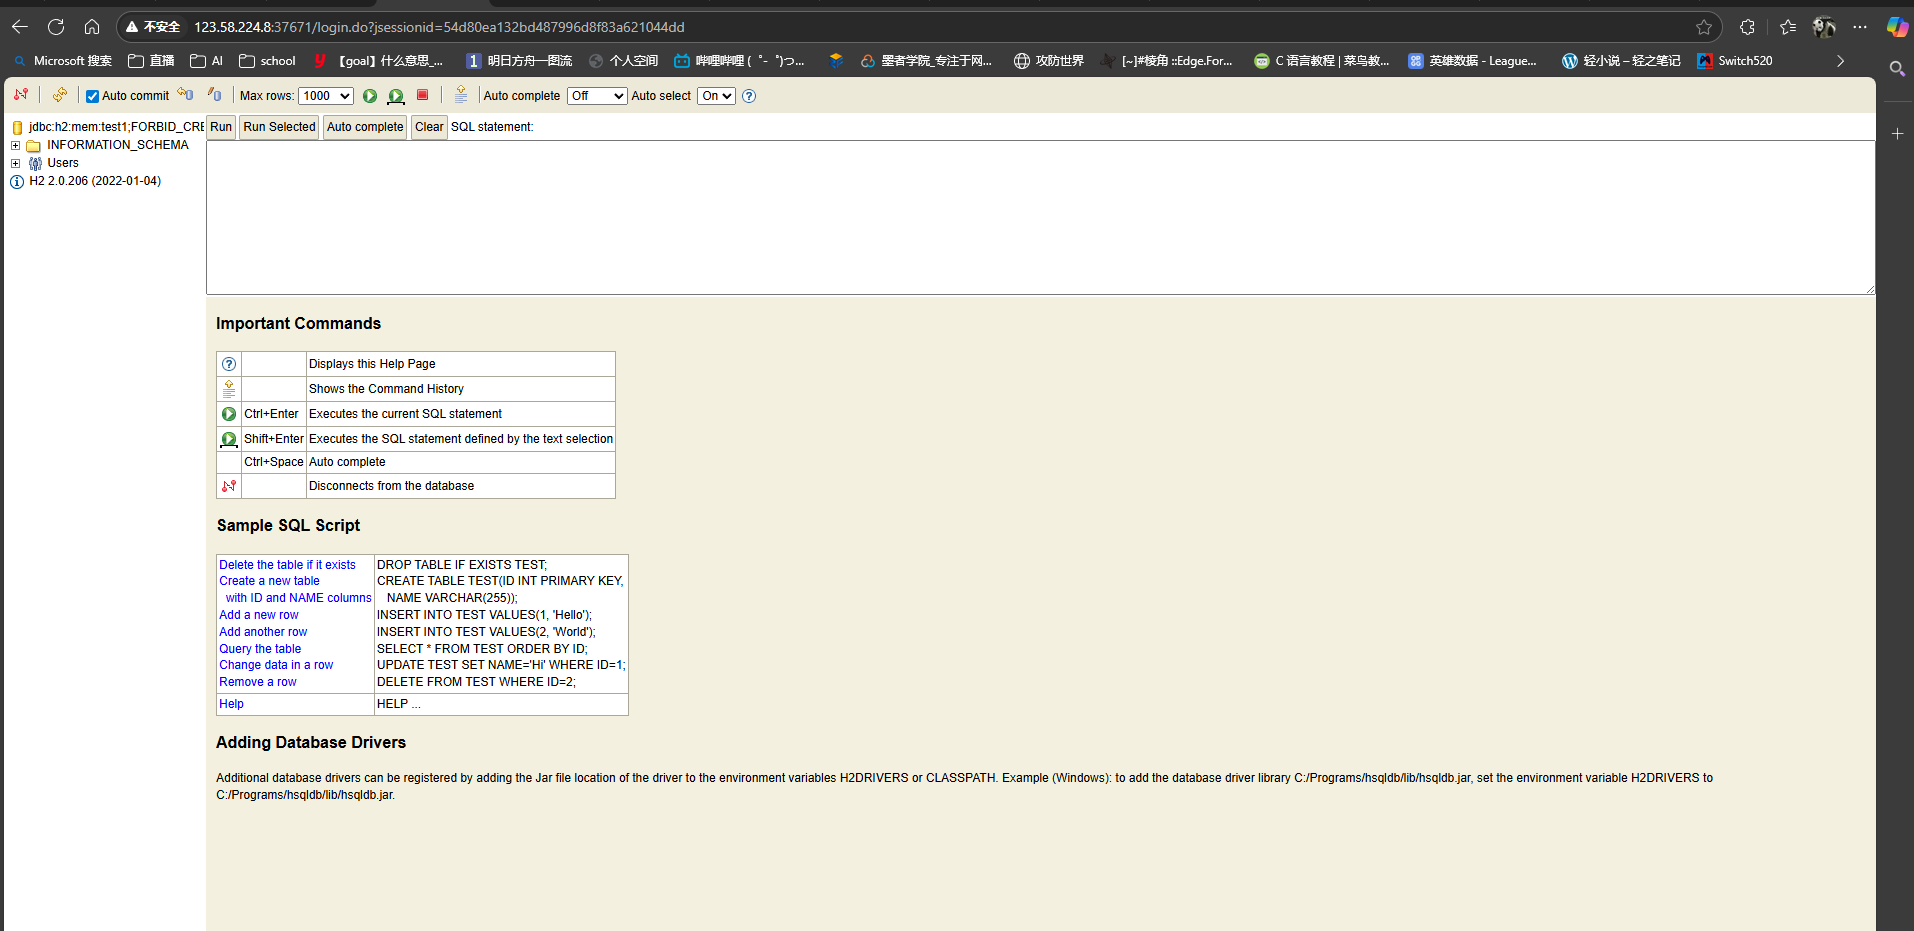Image resolution: width=1914 pixels, height=931 pixels.
Task: Click the Run Selected button
Action: [278, 127]
